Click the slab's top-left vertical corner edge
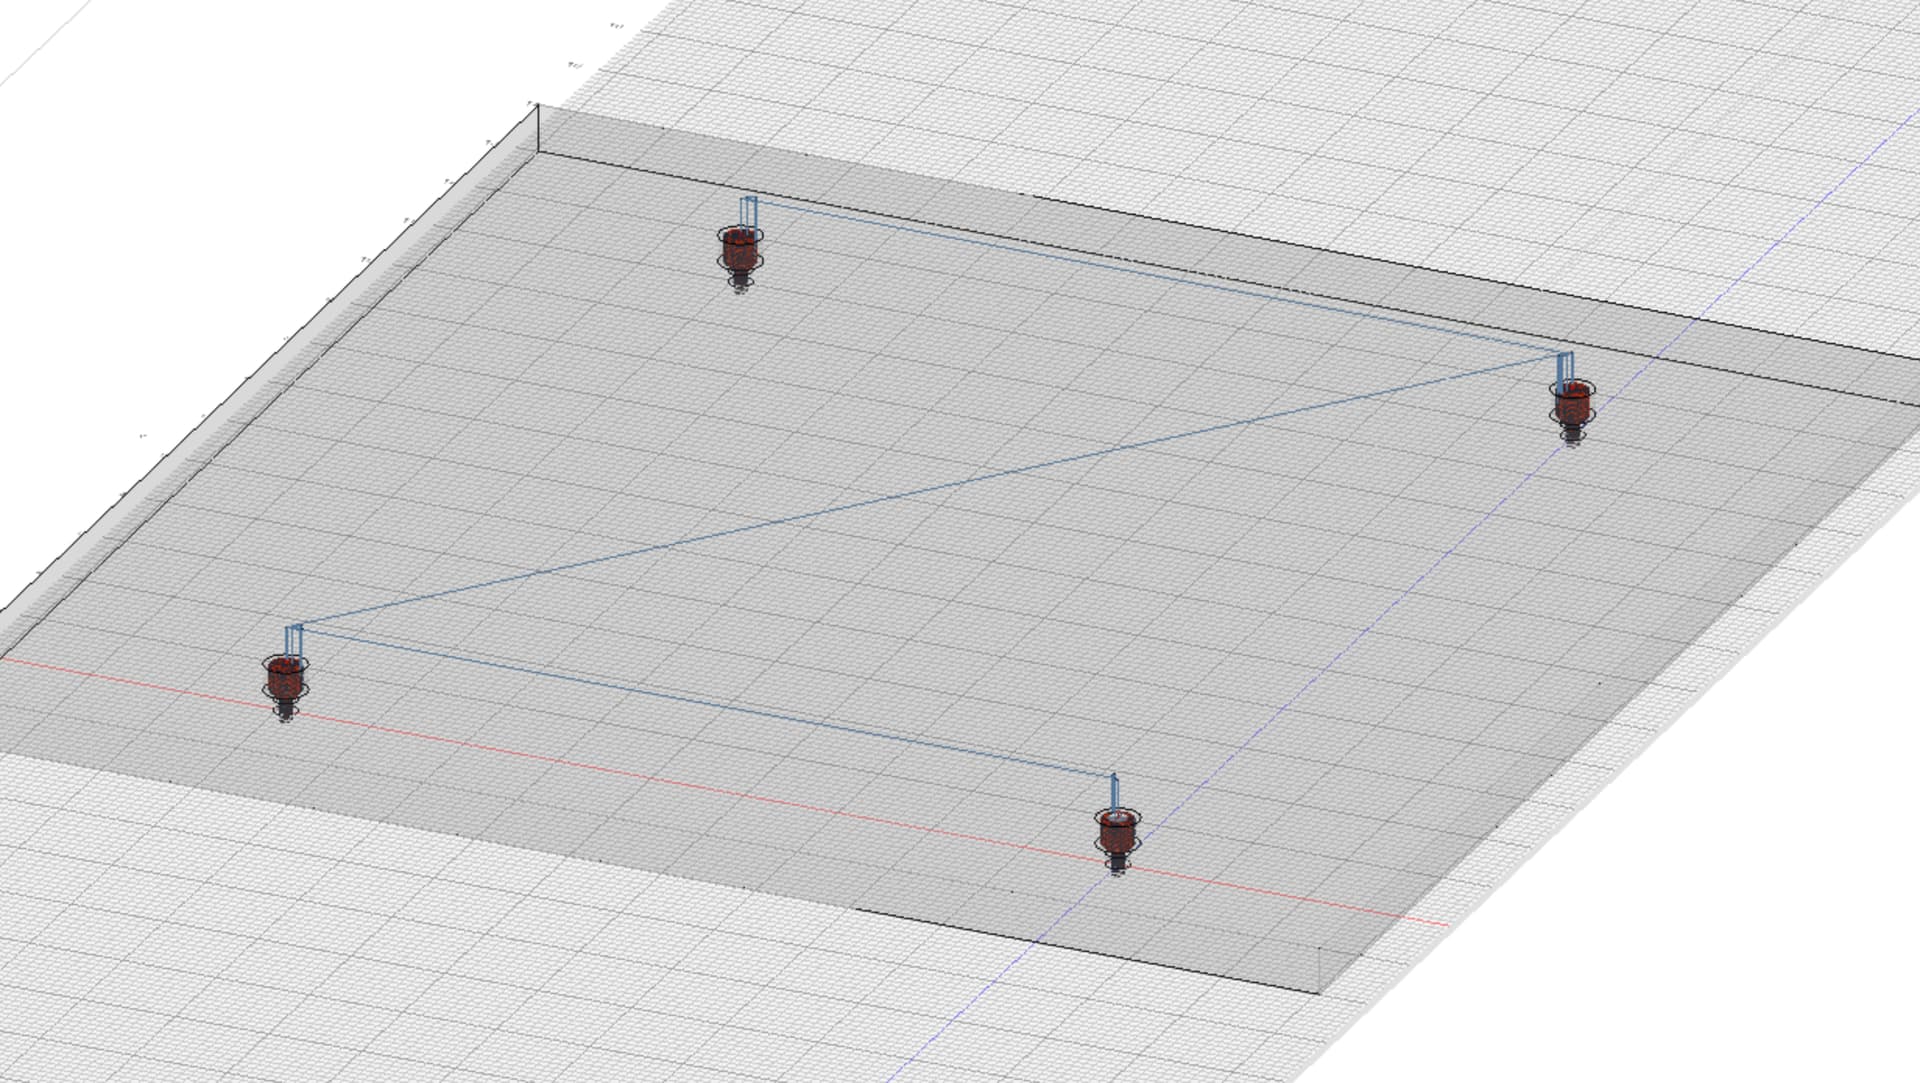This screenshot has width=1920, height=1083. pyautogui.click(x=538, y=128)
